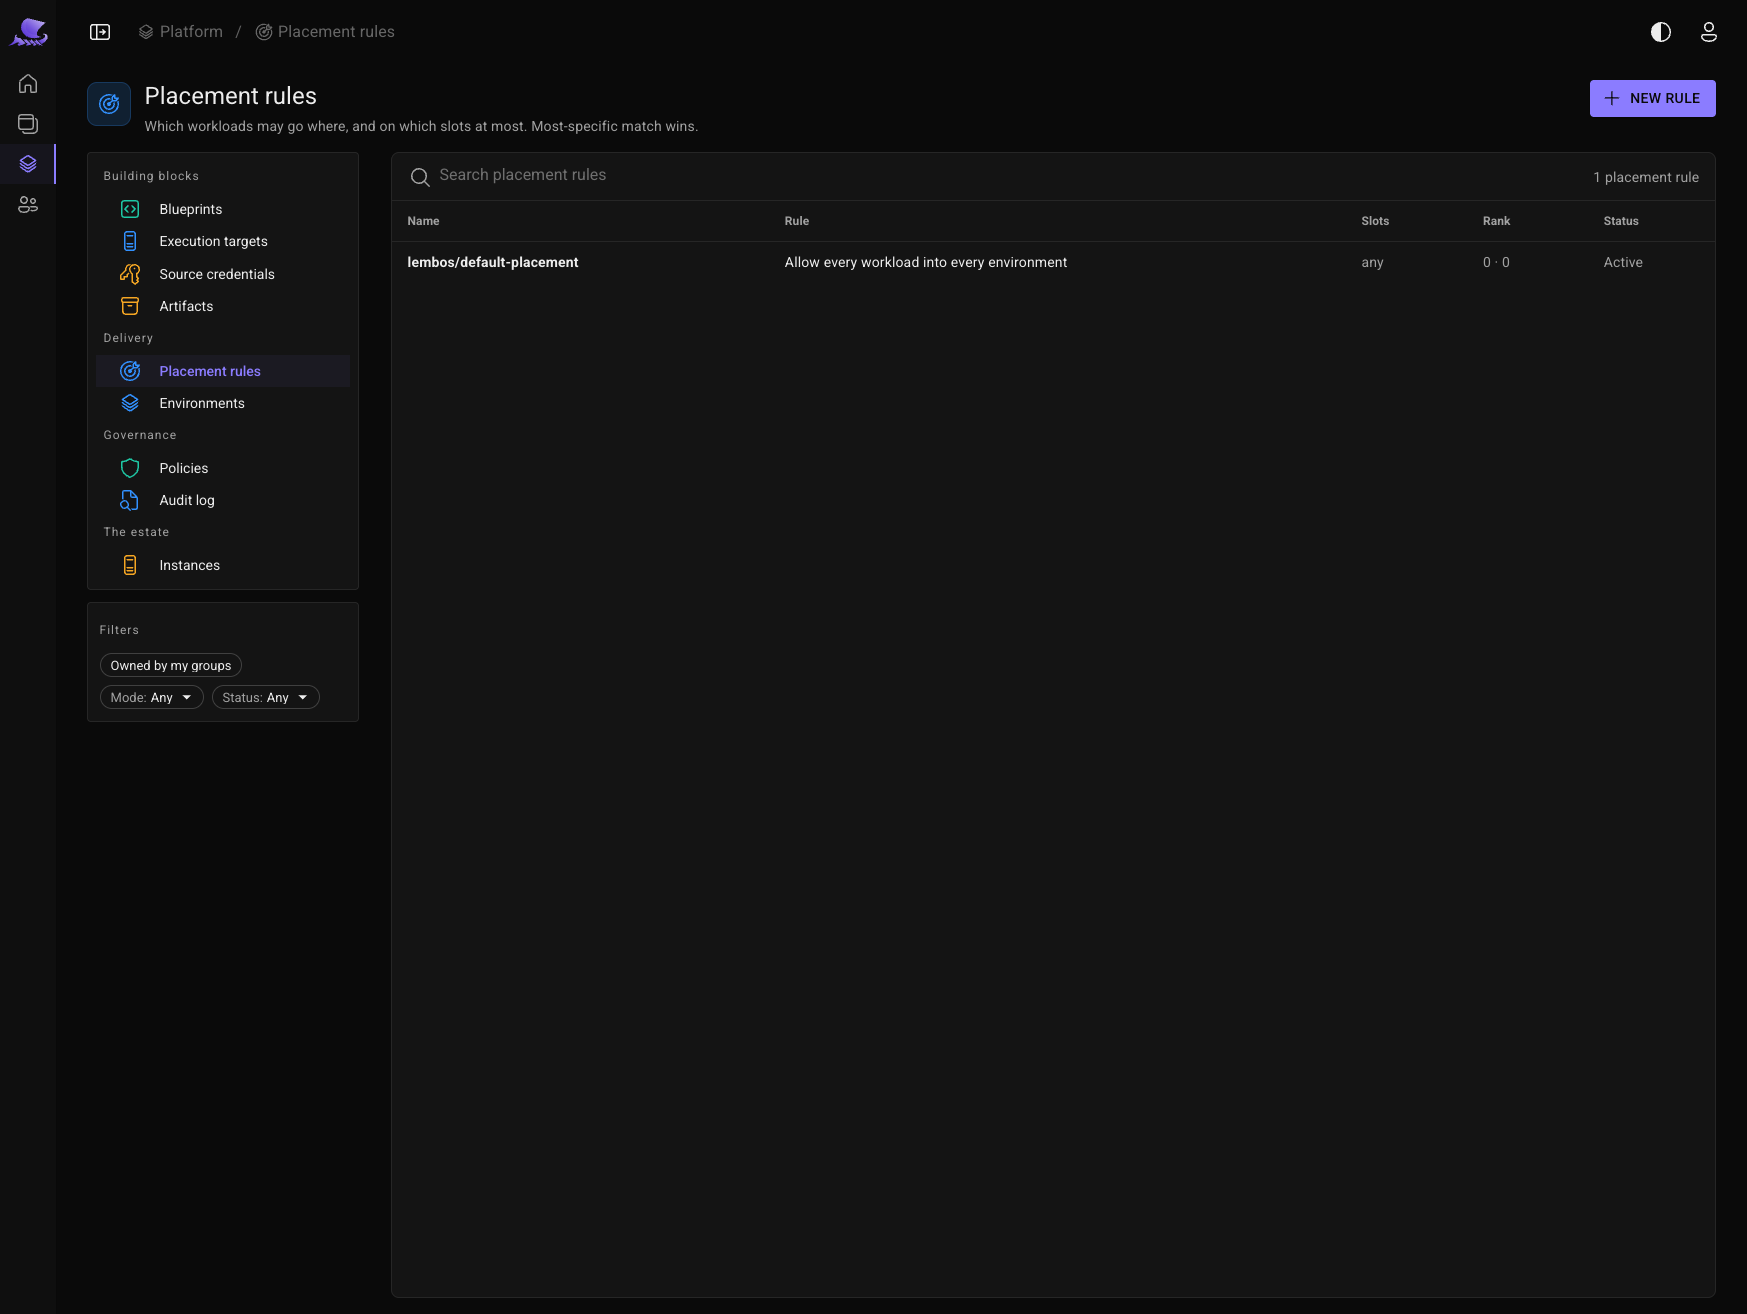
Task: Click the NEW RULE button
Action: point(1652,98)
